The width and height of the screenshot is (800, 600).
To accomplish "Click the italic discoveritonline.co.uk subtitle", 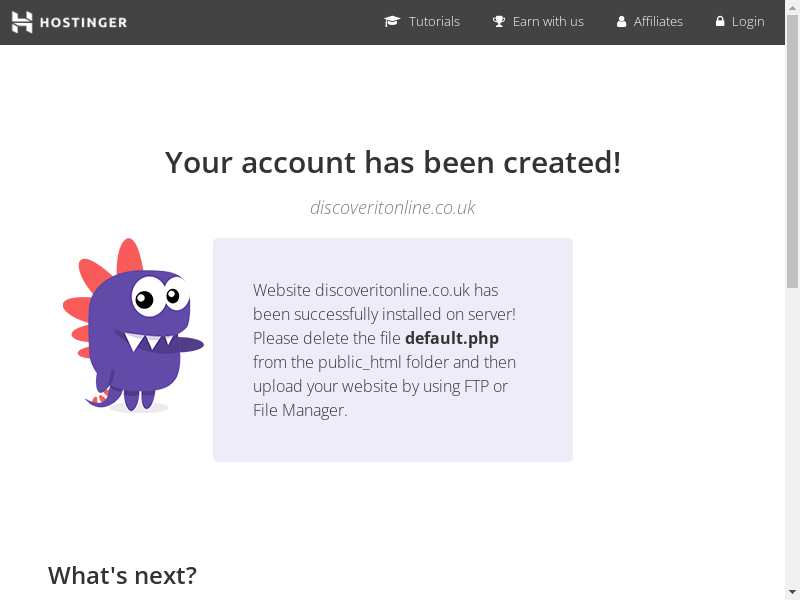I will tap(393, 208).
